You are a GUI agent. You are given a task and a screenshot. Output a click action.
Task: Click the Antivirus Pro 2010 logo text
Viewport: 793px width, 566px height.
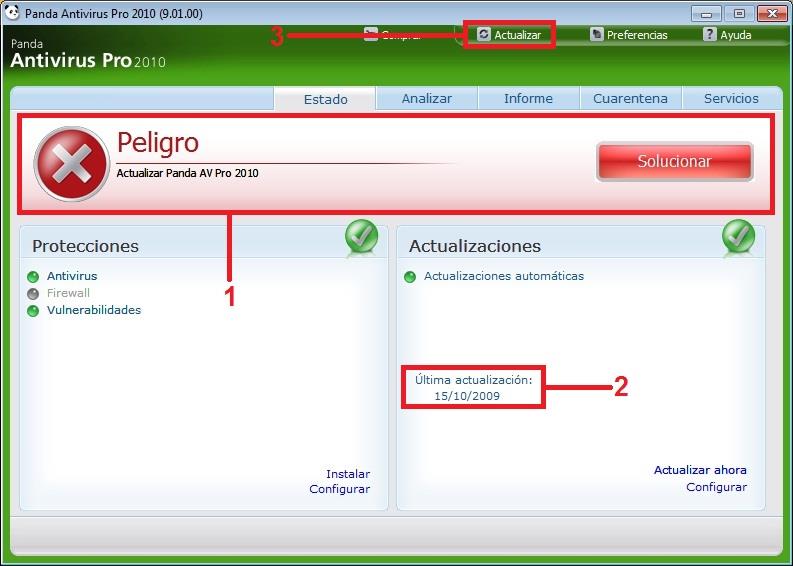pos(88,60)
